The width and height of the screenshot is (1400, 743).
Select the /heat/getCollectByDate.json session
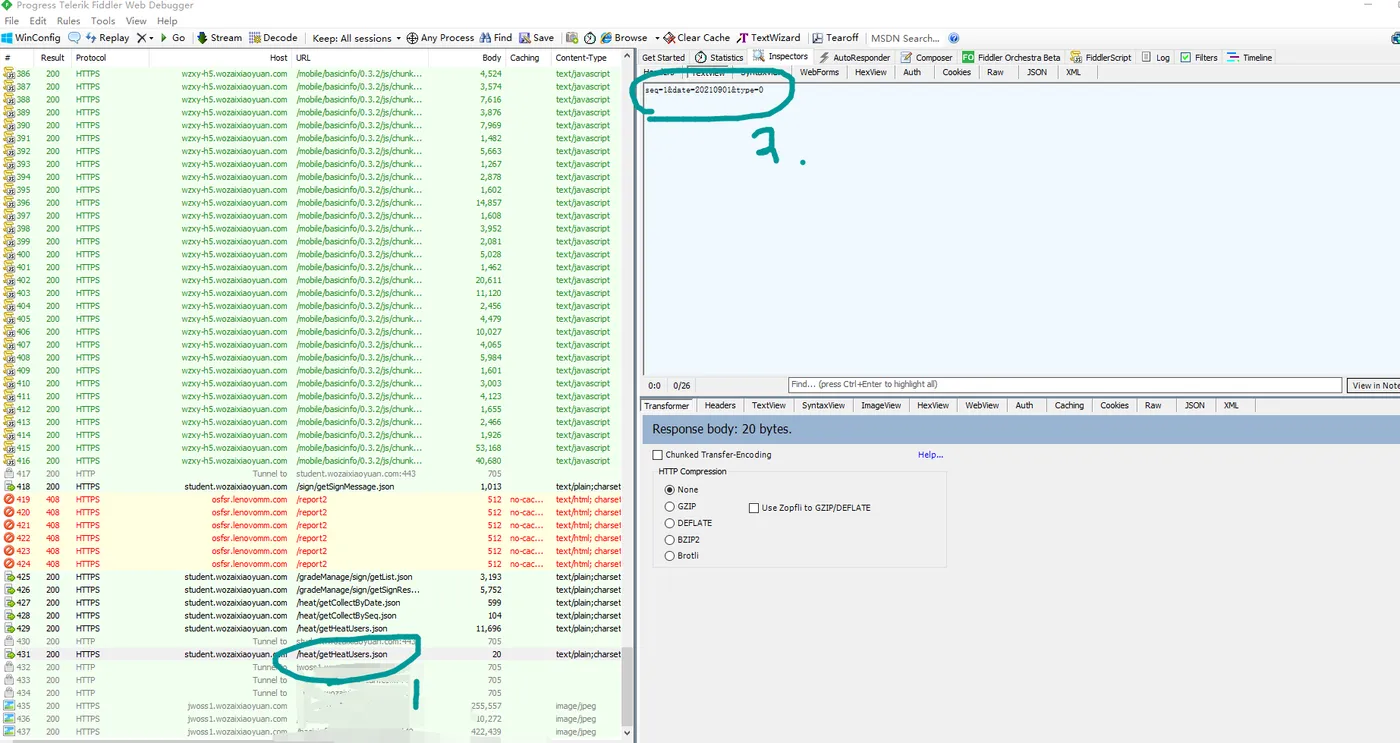click(310, 602)
